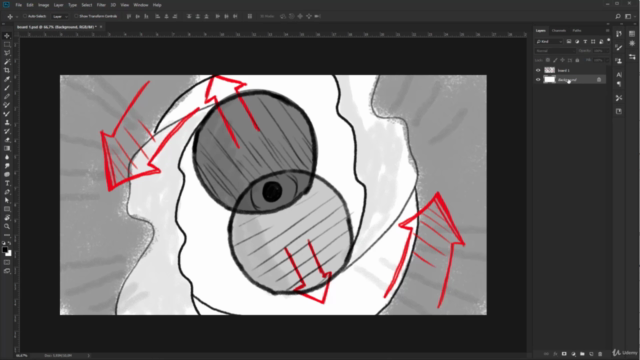Select the Gradient tool

7,149
